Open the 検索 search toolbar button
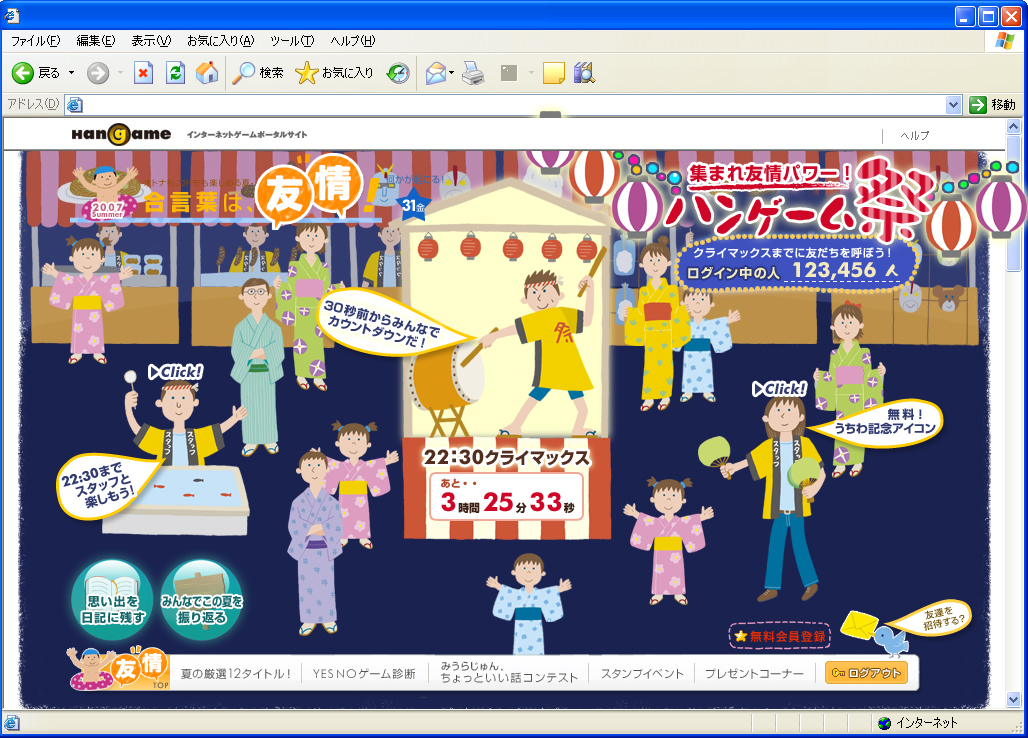This screenshot has height=738, width=1028. tap(258, 73)
